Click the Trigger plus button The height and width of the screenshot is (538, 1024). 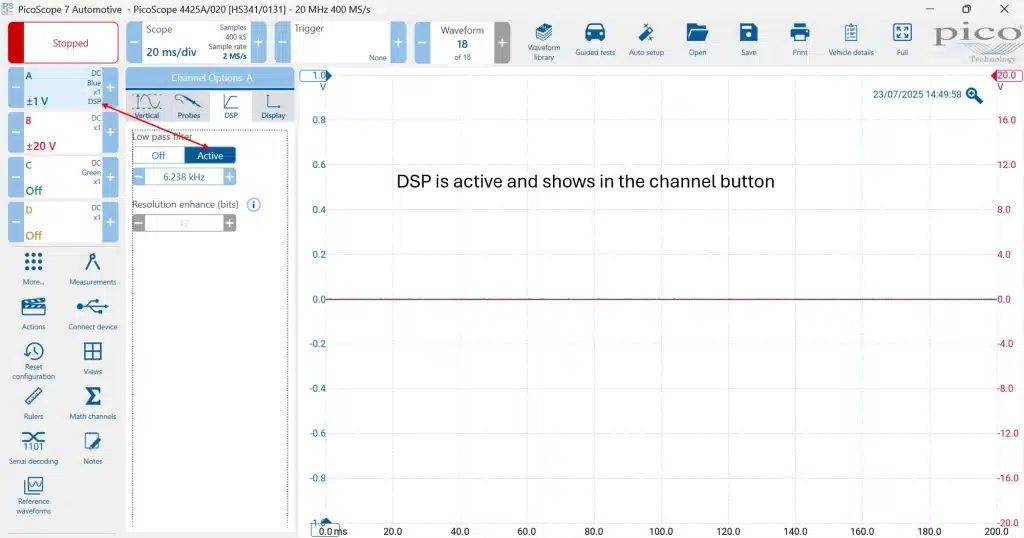398,42
